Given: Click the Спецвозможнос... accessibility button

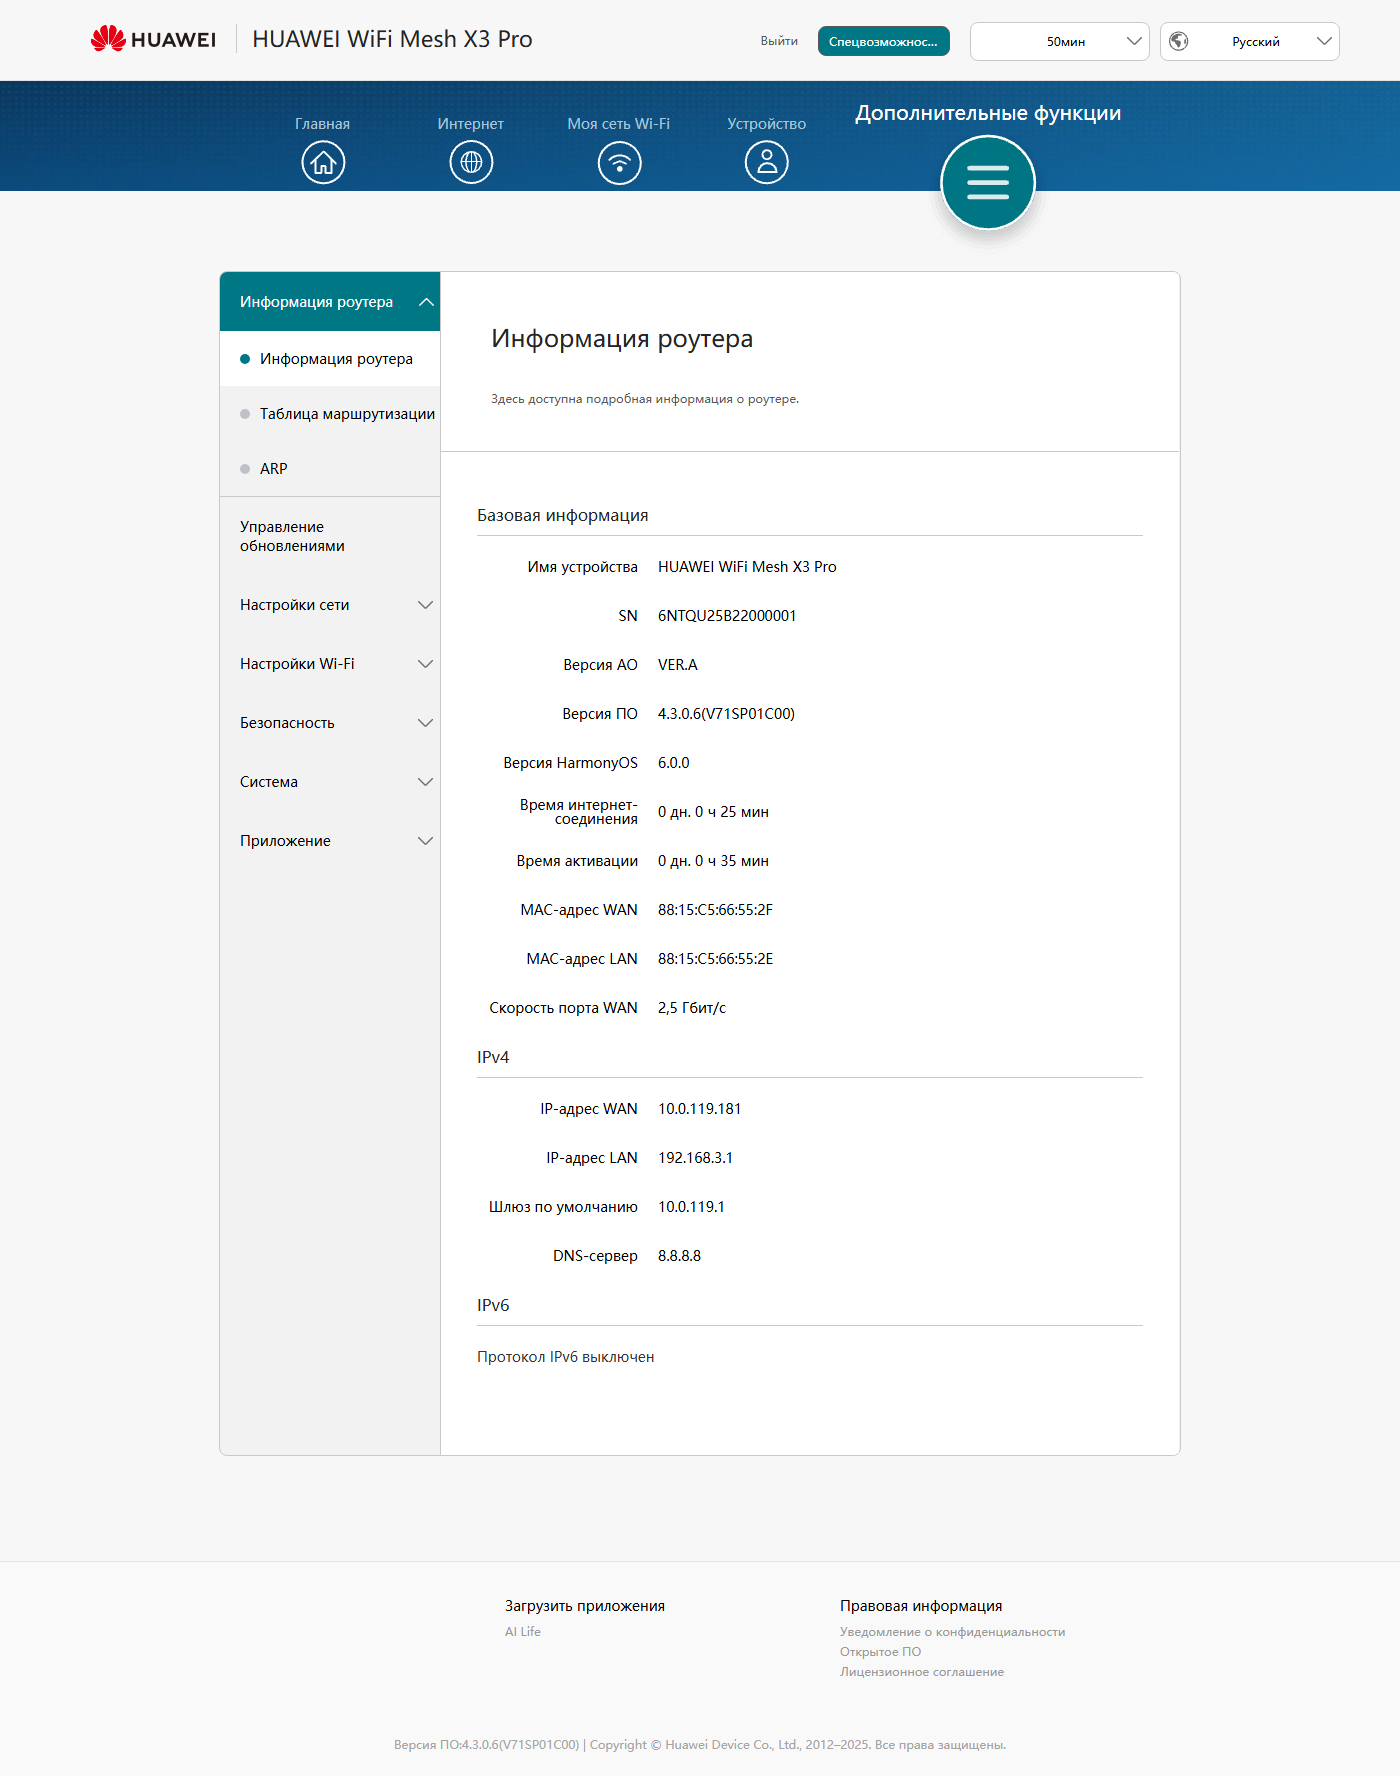Looking at the screenshot, I should click(x=884, y=41).
